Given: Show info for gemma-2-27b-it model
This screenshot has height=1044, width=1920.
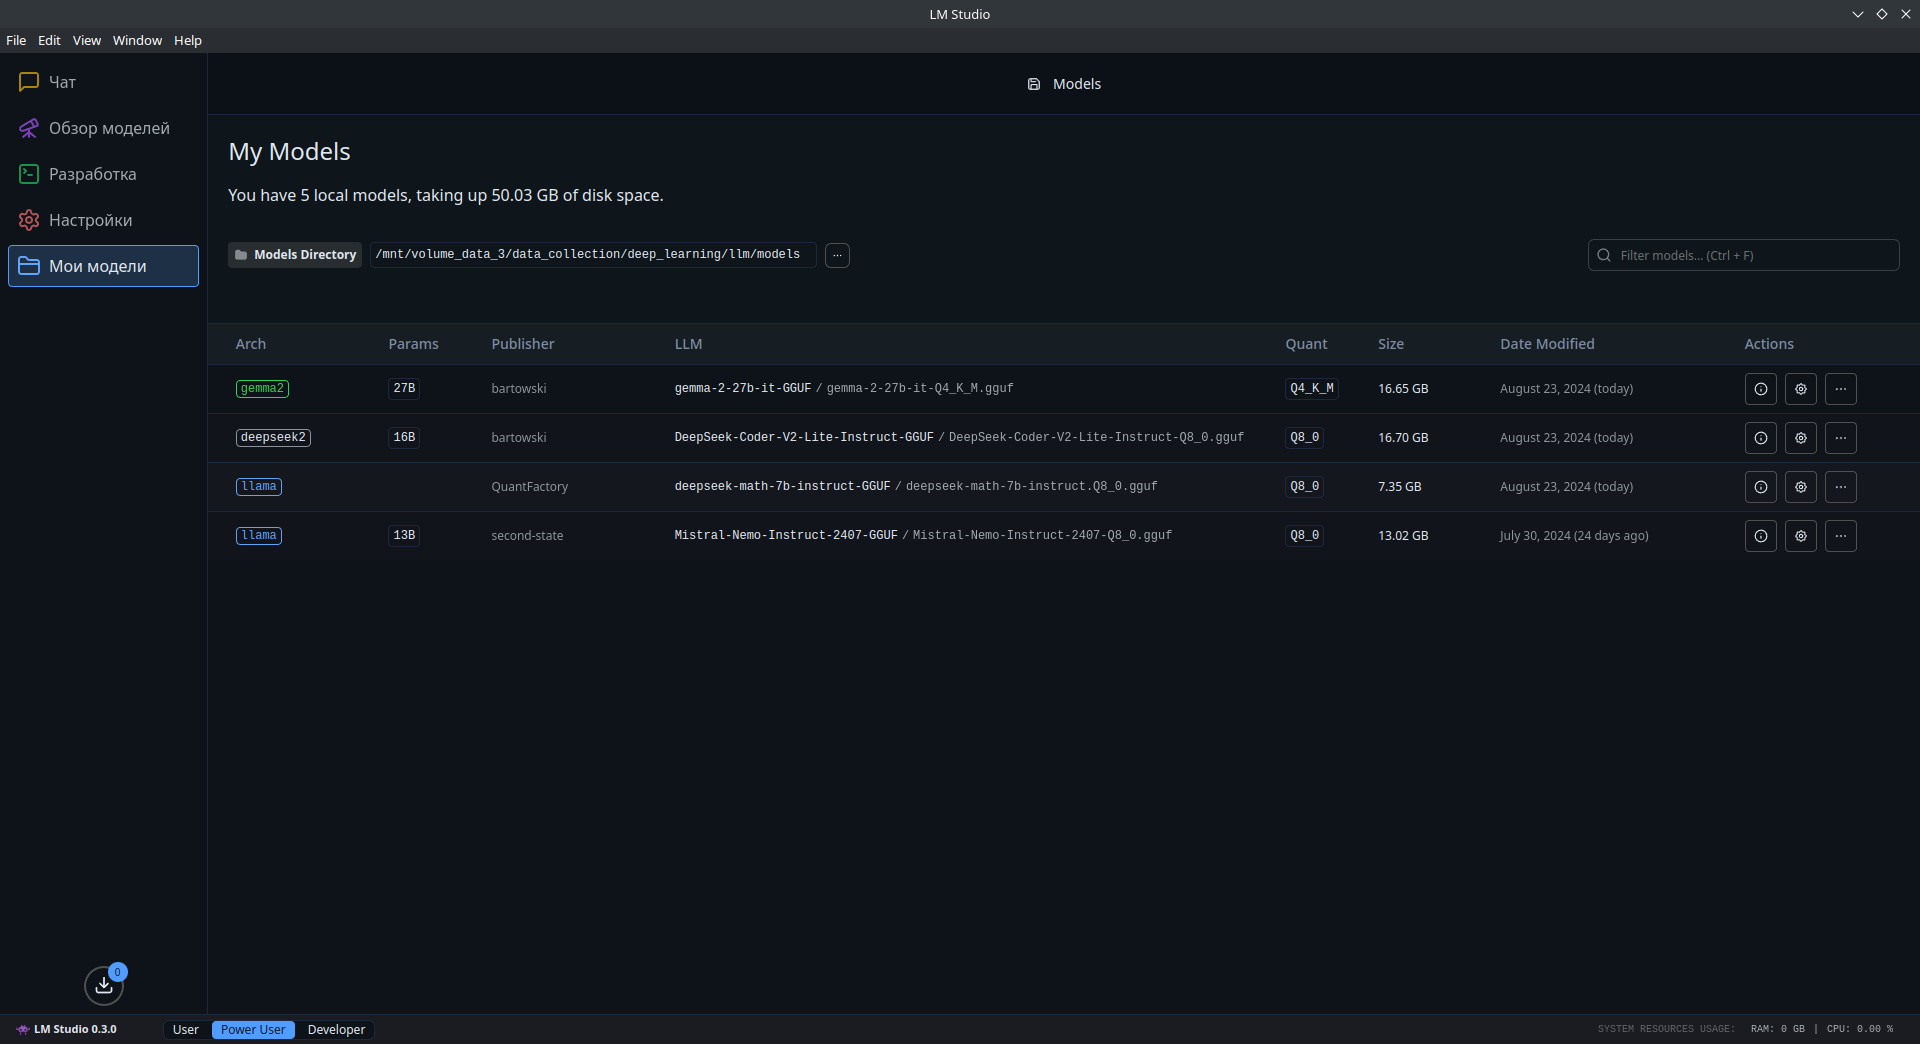Looking at the screenshot, I should tap(1760, 389).
